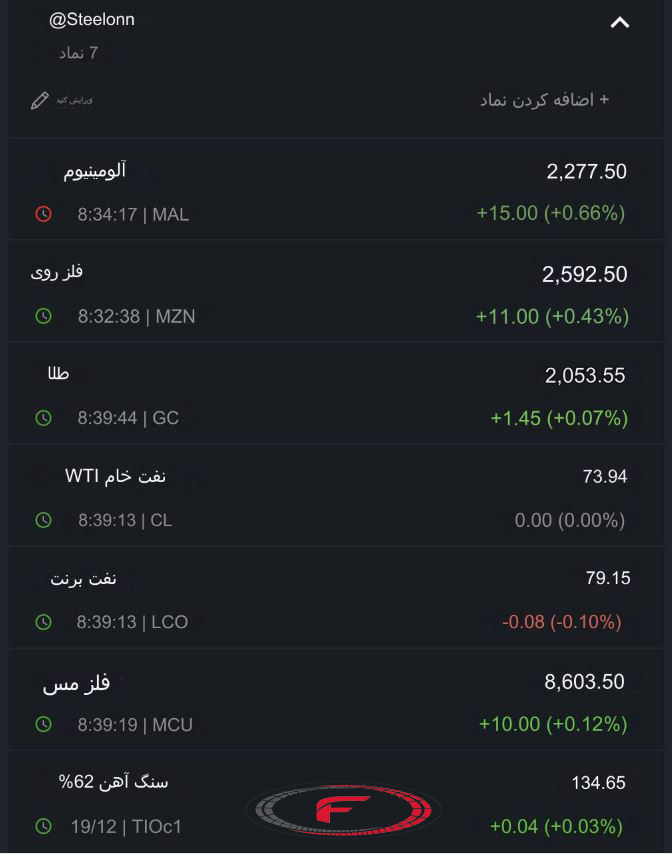The image size is (672, 854).
Task: Select the طلا gold symbol row
Action: point(336,393)
